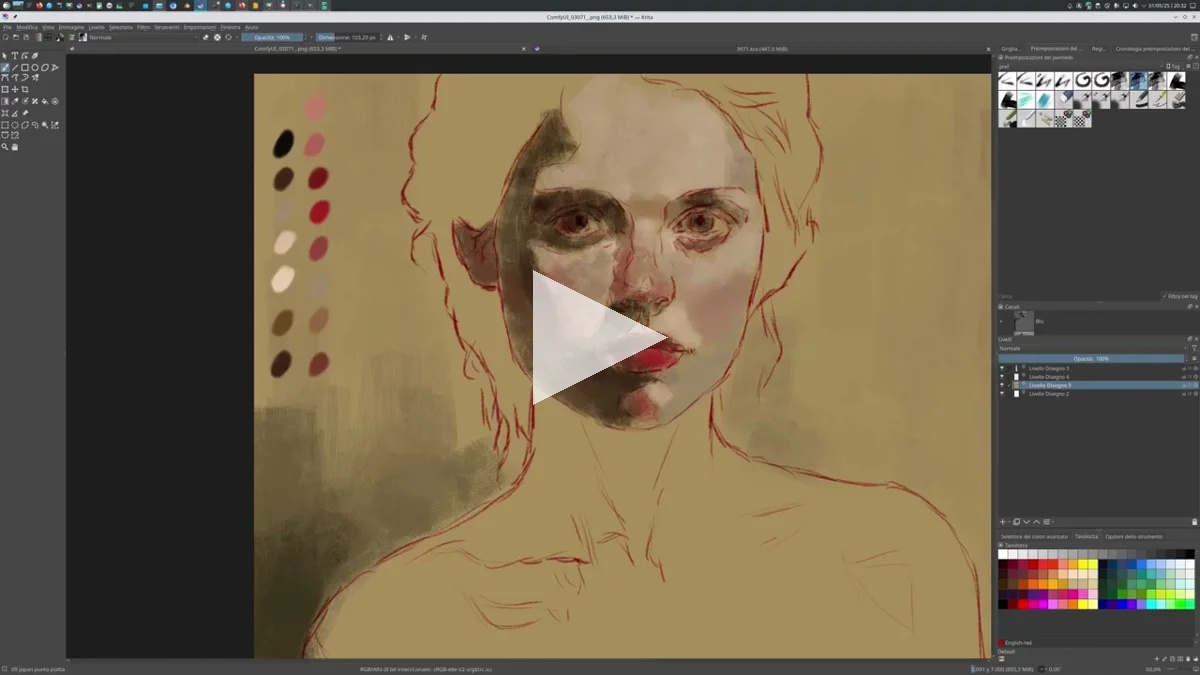Open the brush preset Tag dropdown
The image size is (1200, 675).
[x=1176, y=67]
